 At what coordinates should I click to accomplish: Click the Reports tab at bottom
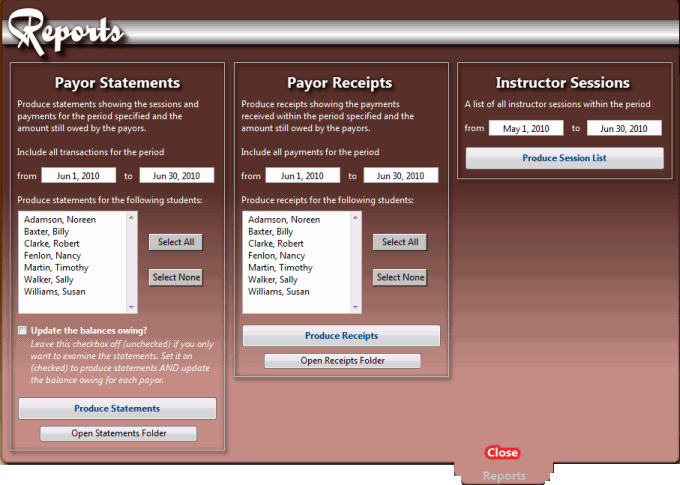[x=504, y=476]
